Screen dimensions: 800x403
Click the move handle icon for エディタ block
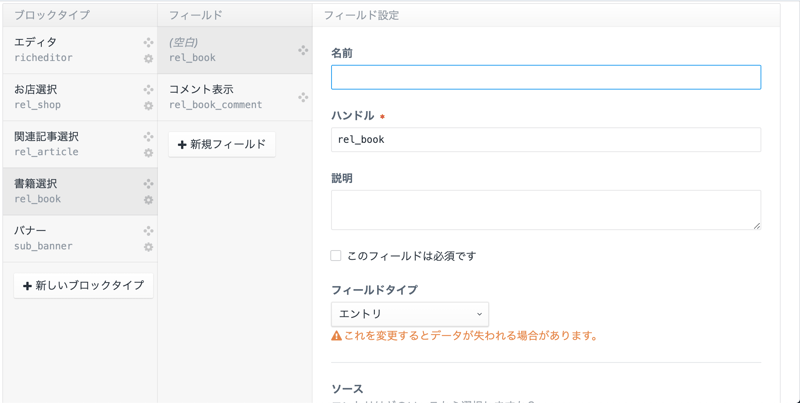click(148, 43)
